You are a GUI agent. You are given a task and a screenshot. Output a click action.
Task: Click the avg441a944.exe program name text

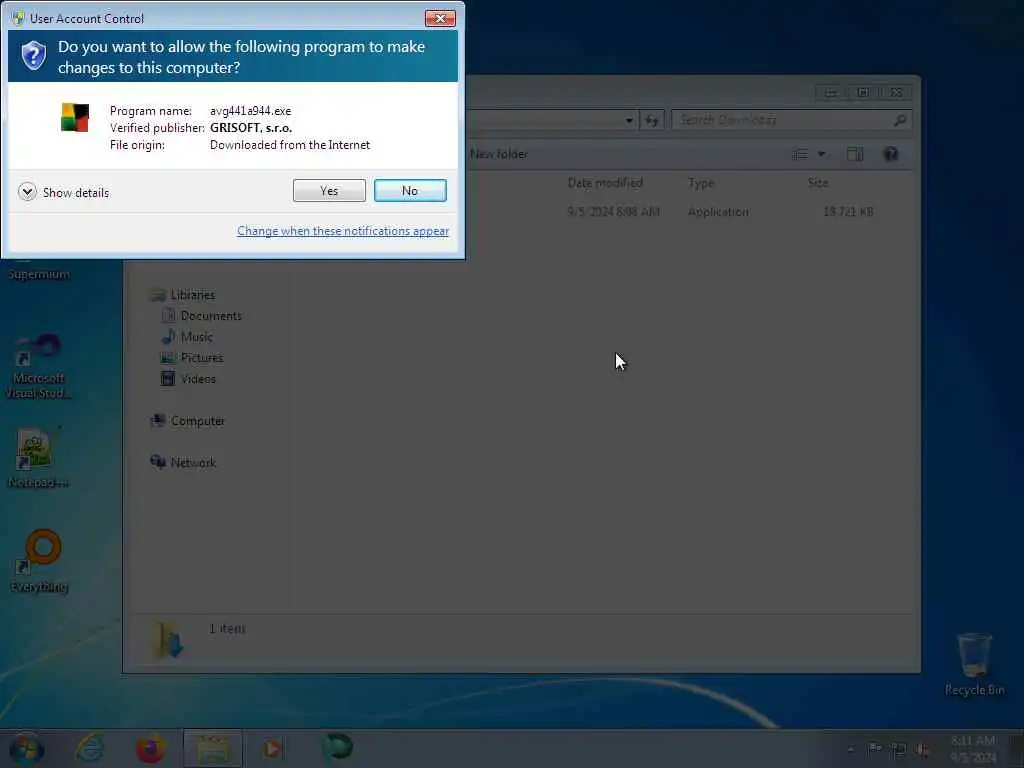250,111
